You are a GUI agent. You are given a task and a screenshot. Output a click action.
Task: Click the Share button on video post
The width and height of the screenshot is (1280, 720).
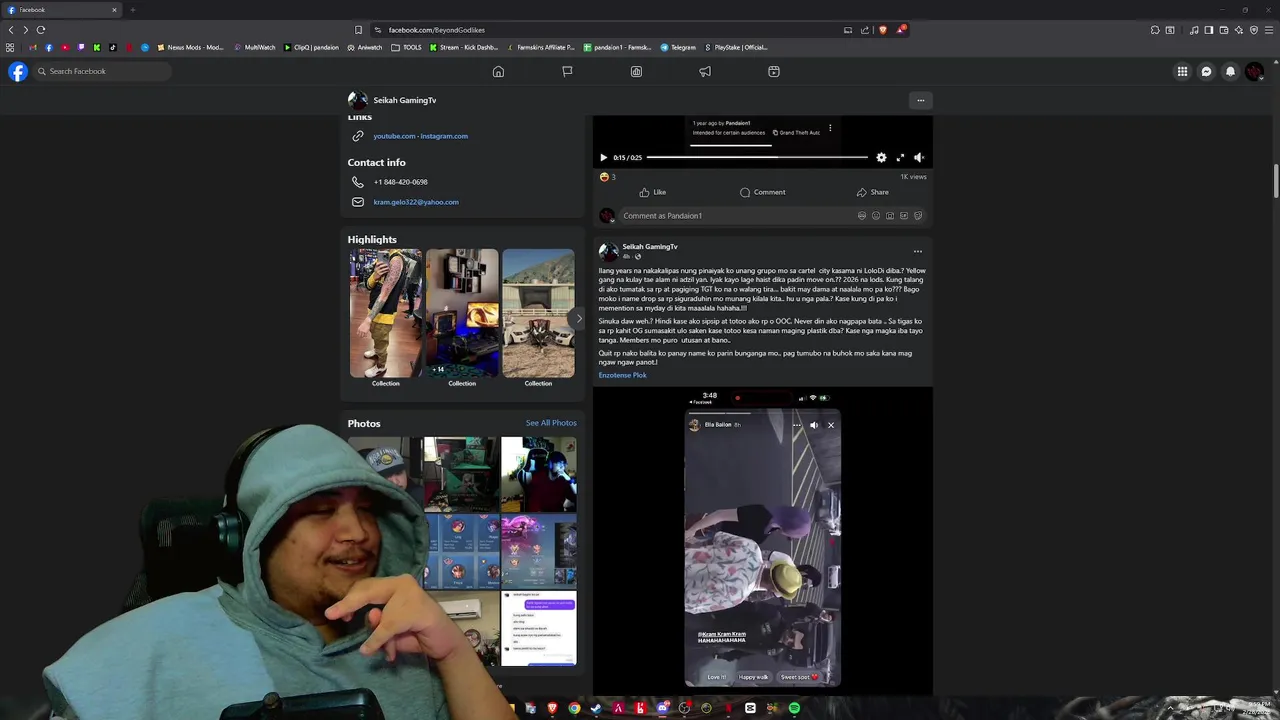[x=872, y=192]
